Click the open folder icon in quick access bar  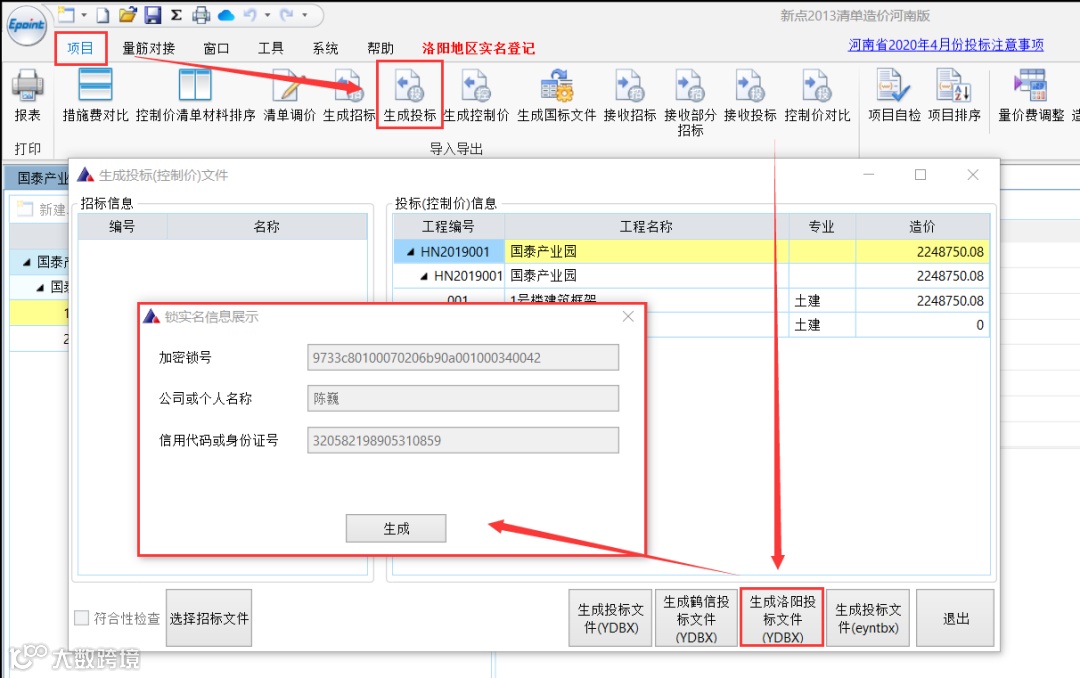[x=127, y=14]
